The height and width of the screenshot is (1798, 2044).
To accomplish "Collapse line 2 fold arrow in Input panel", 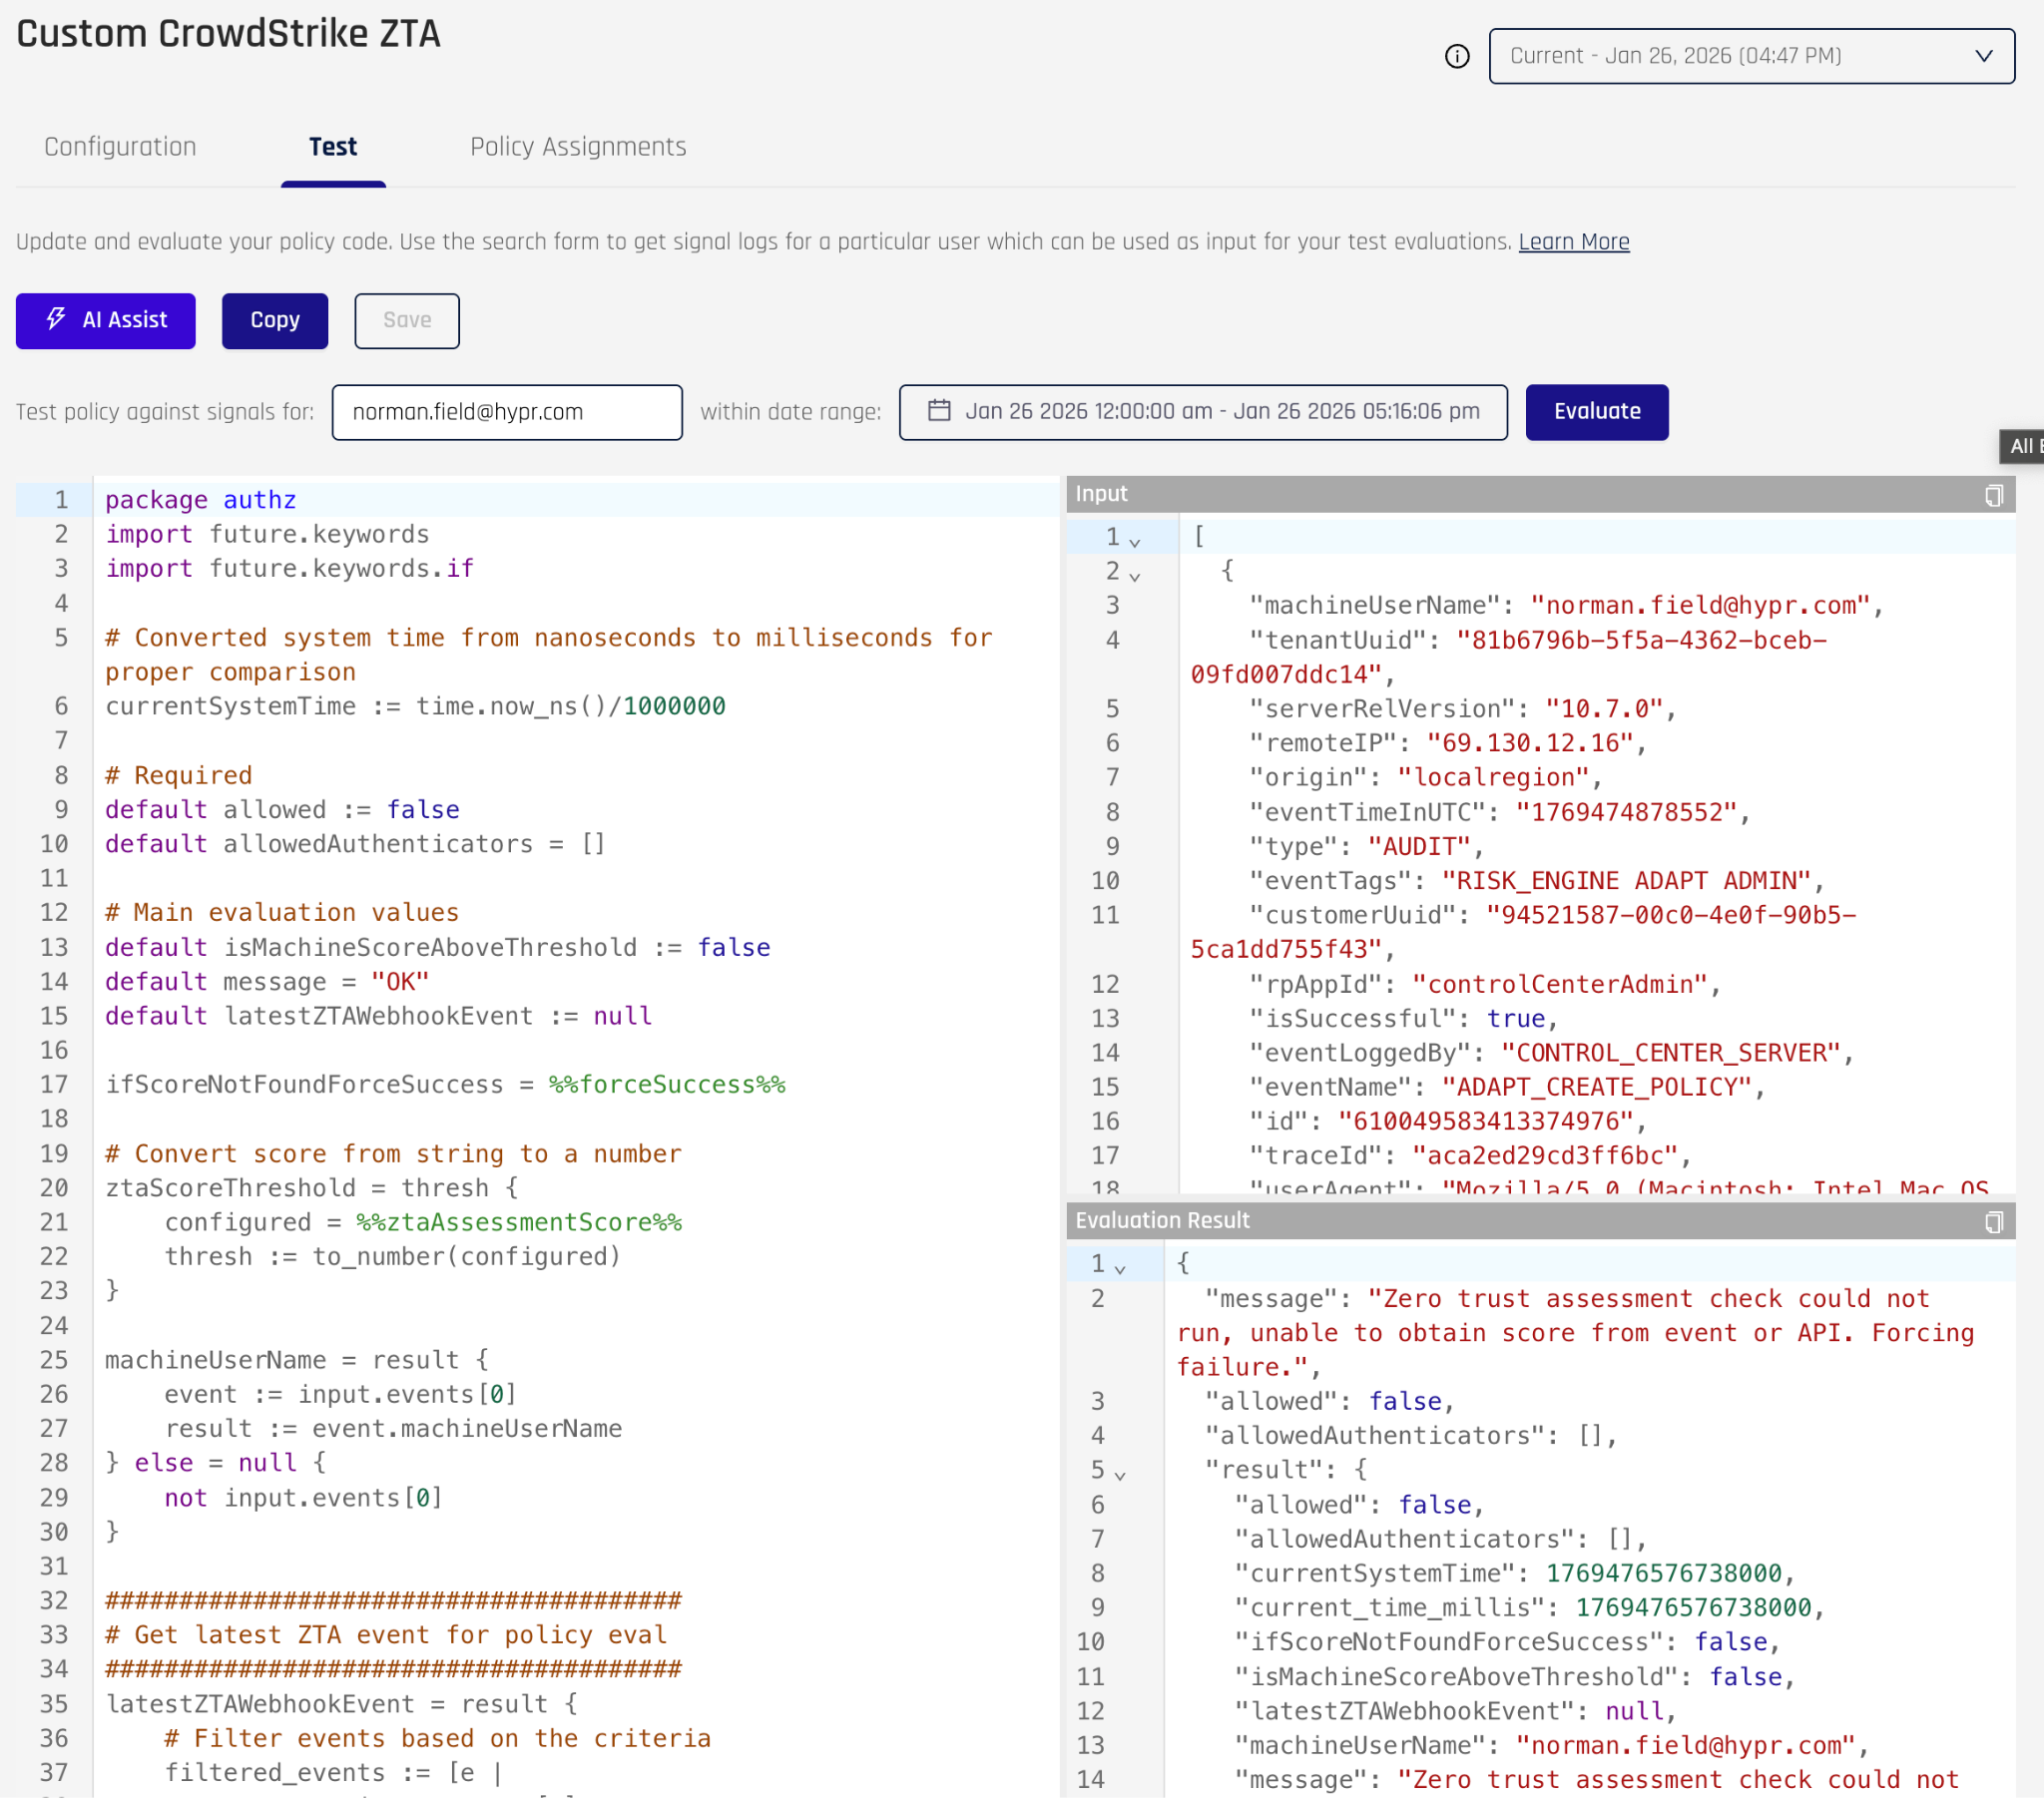I will 1134,575.
